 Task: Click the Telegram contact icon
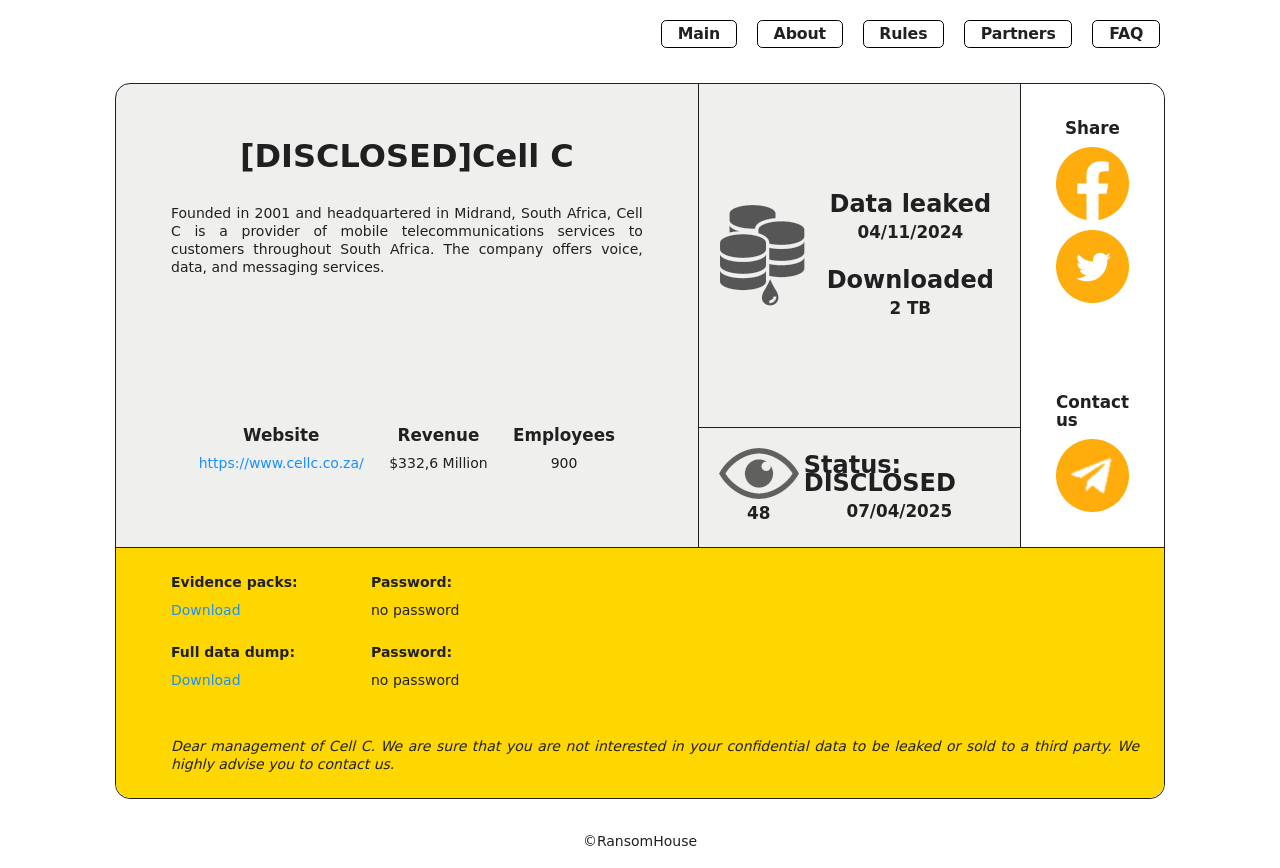(1092, 476)
